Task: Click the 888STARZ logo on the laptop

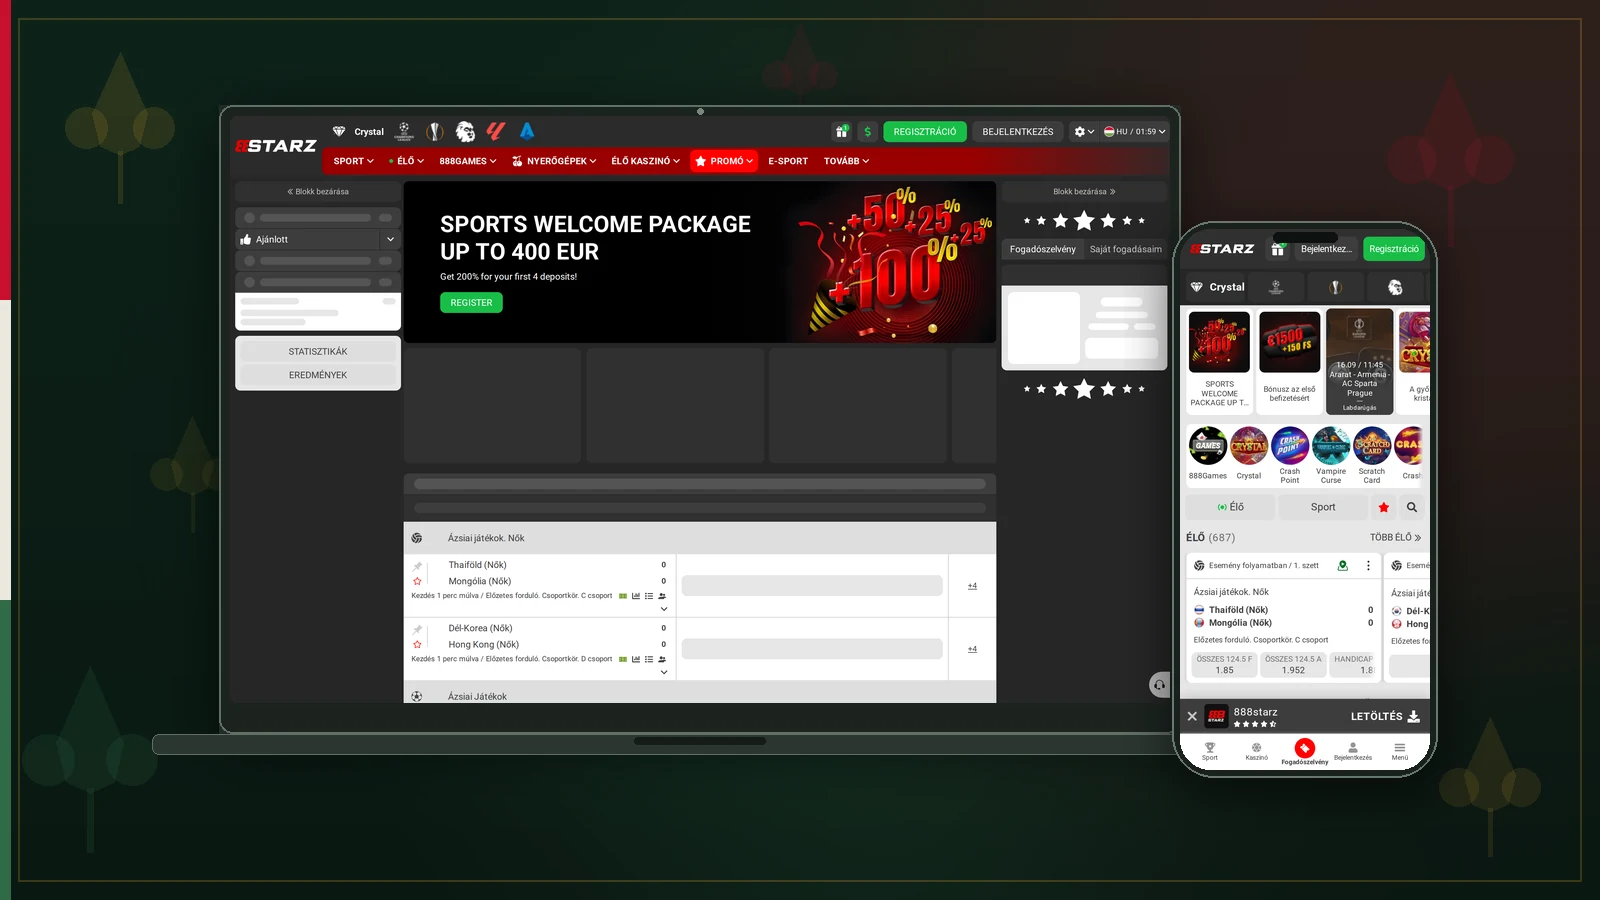Action: click(276, 146)
